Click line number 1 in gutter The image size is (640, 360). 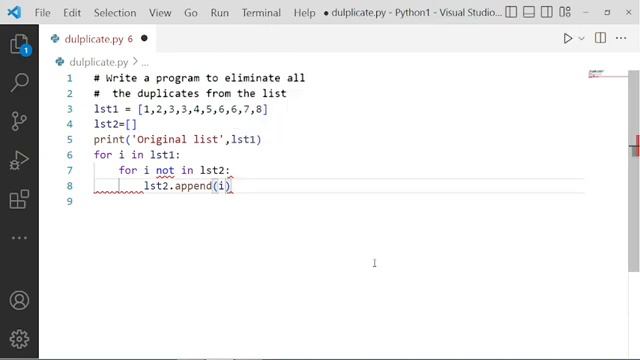pyautogui.click(x=70, y=78)
